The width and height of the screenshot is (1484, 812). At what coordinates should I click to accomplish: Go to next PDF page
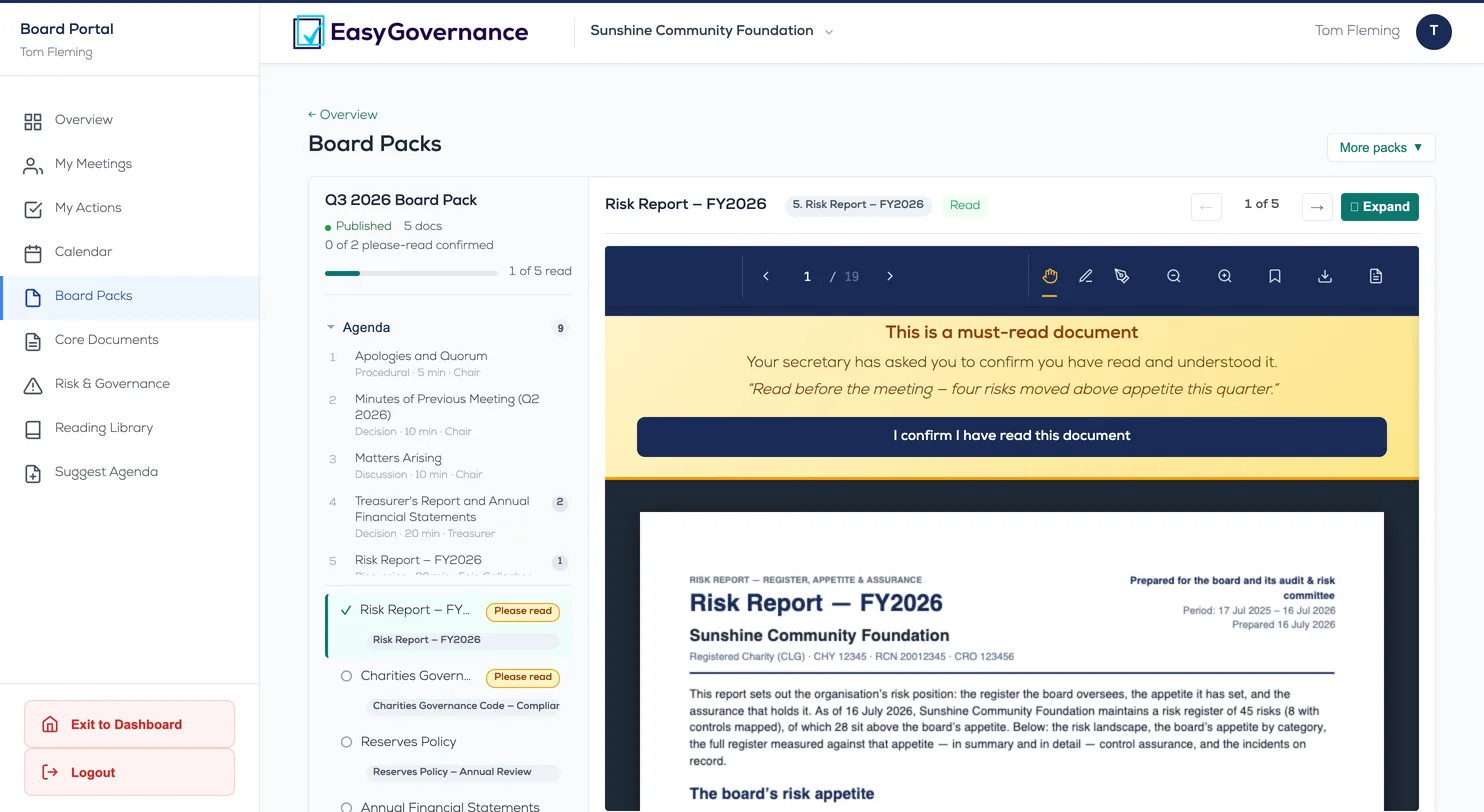click(x=890, y=276)
